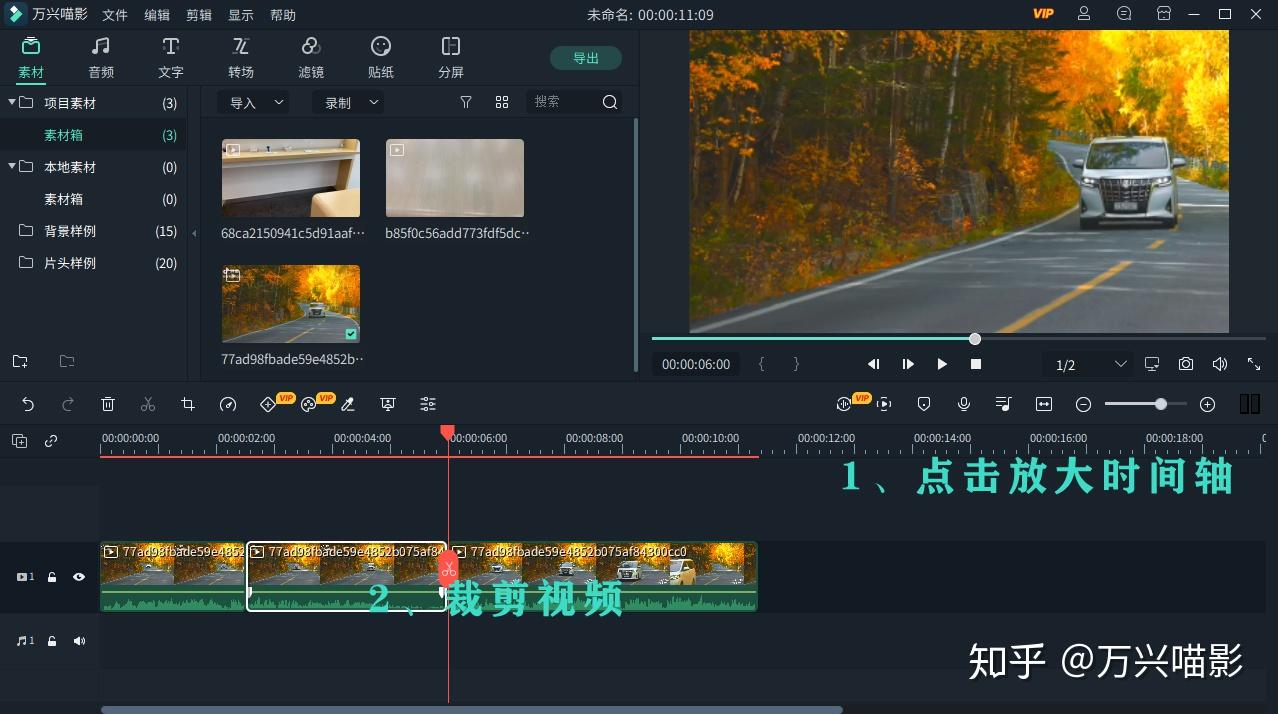Start voice-over recording with microphone icon

pos(963,404)
